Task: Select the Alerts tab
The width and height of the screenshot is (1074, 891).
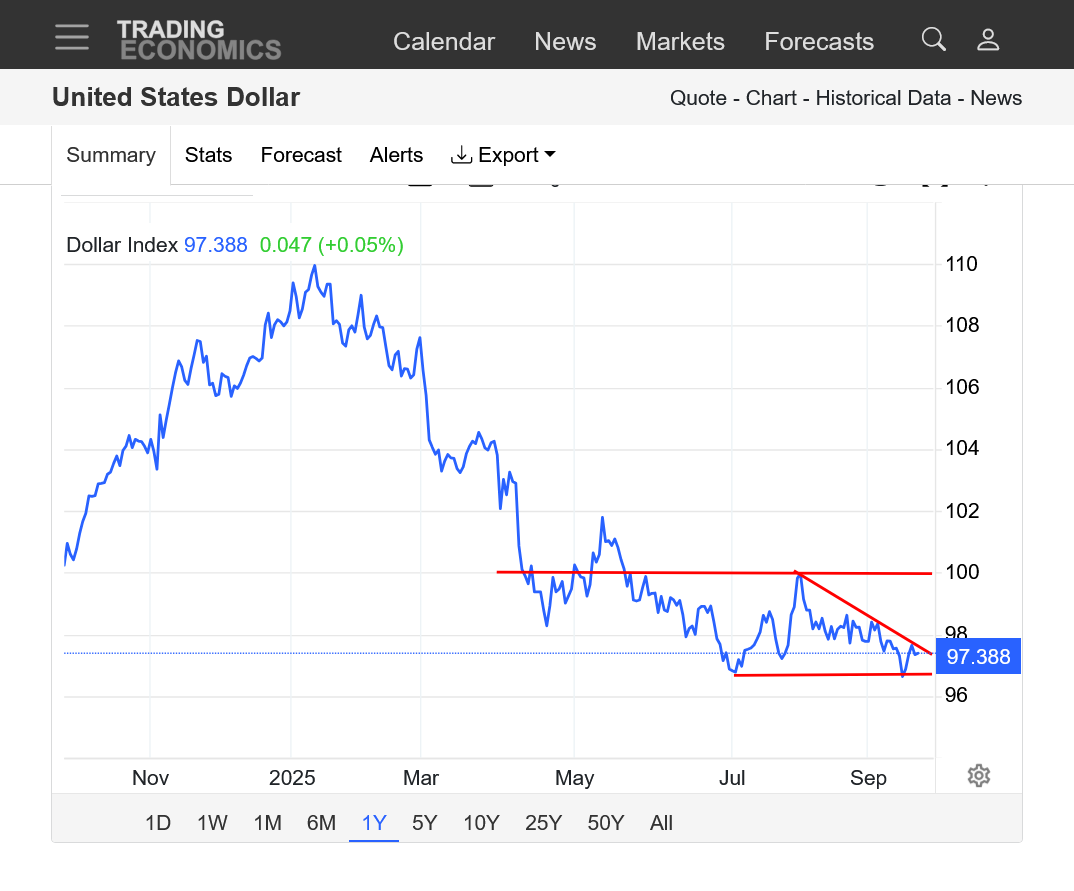Action: coord(396,155)
